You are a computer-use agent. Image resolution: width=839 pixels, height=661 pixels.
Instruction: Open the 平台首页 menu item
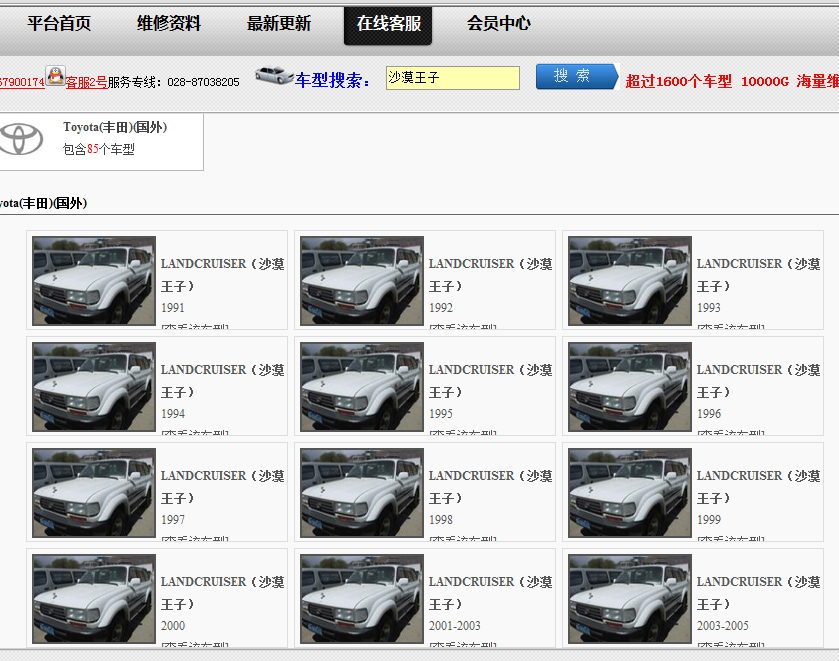(59, 24)
